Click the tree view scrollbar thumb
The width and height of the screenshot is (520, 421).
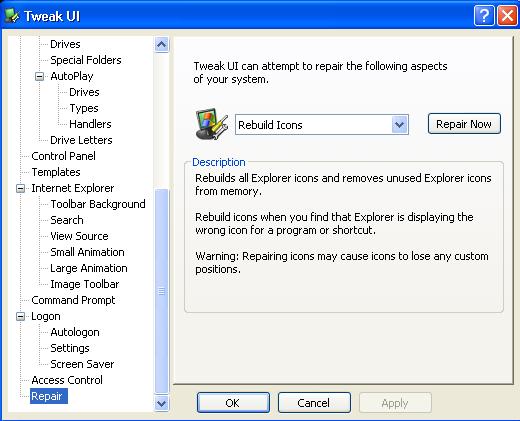point(162,291)
